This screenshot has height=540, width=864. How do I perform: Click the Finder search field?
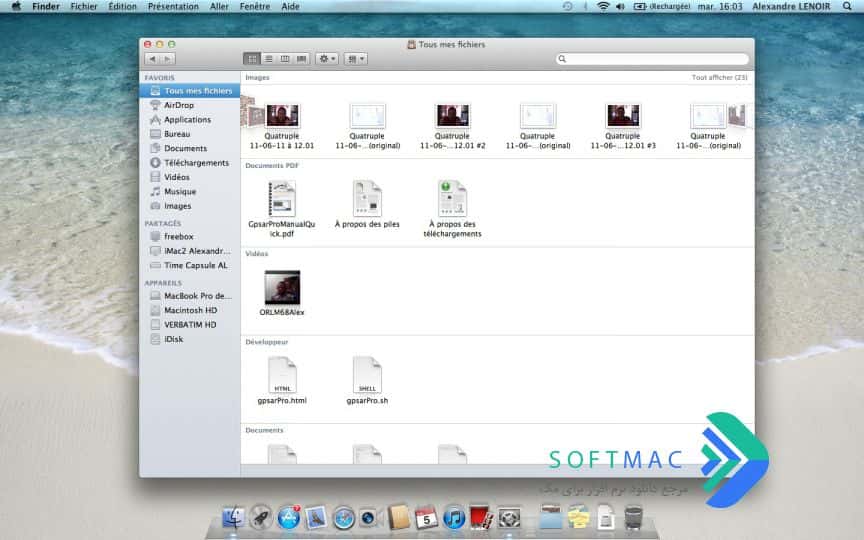click(652, 59)
